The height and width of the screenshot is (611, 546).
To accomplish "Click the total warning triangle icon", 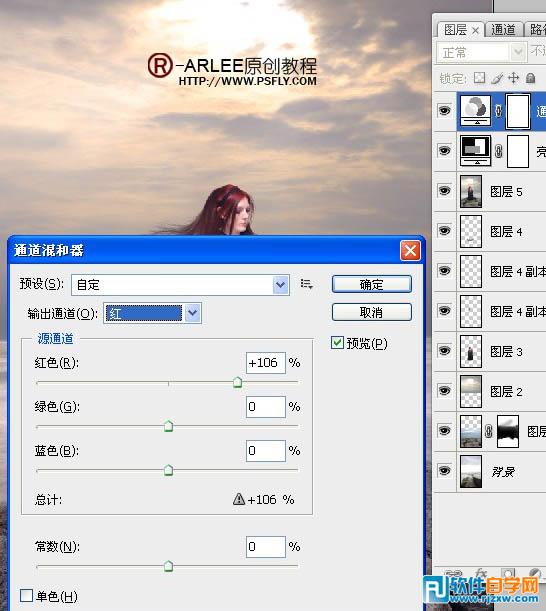I will pos(239,499).
